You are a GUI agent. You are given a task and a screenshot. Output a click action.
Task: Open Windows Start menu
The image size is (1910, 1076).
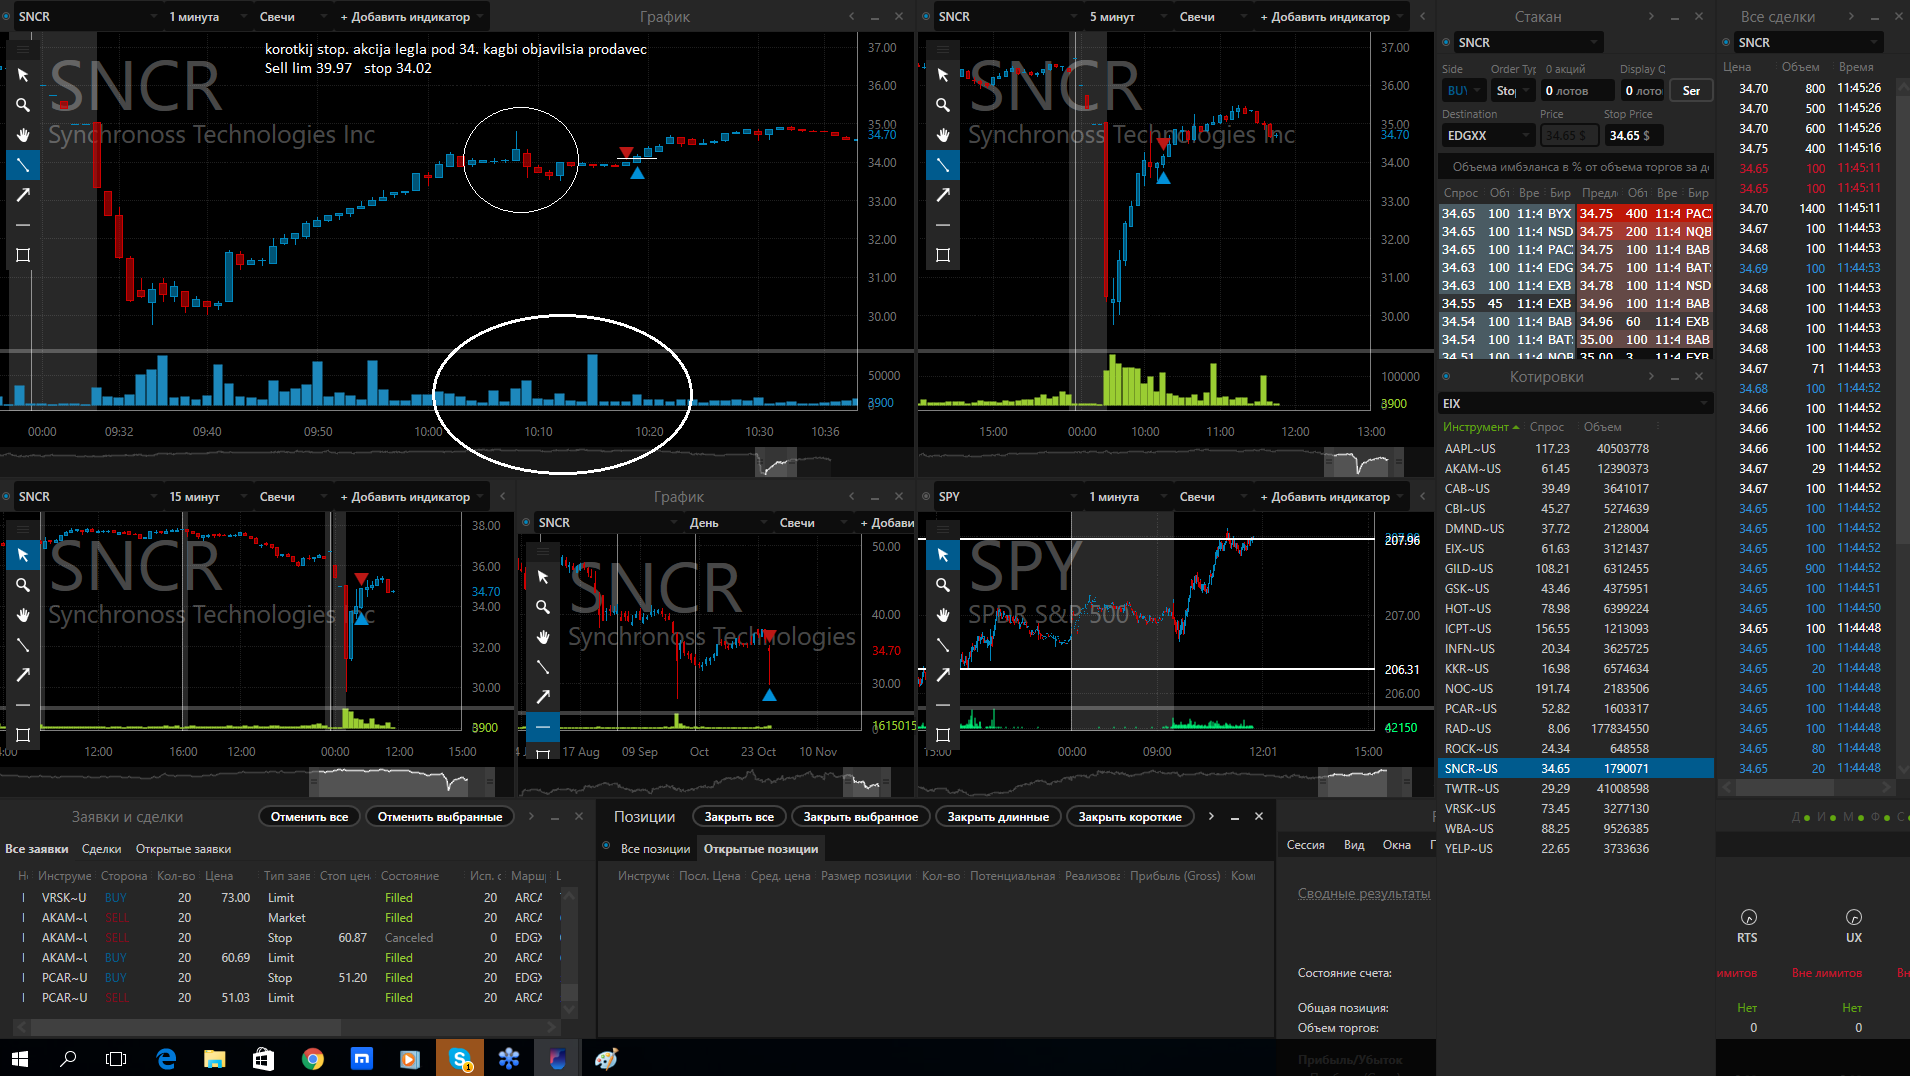20,1058
